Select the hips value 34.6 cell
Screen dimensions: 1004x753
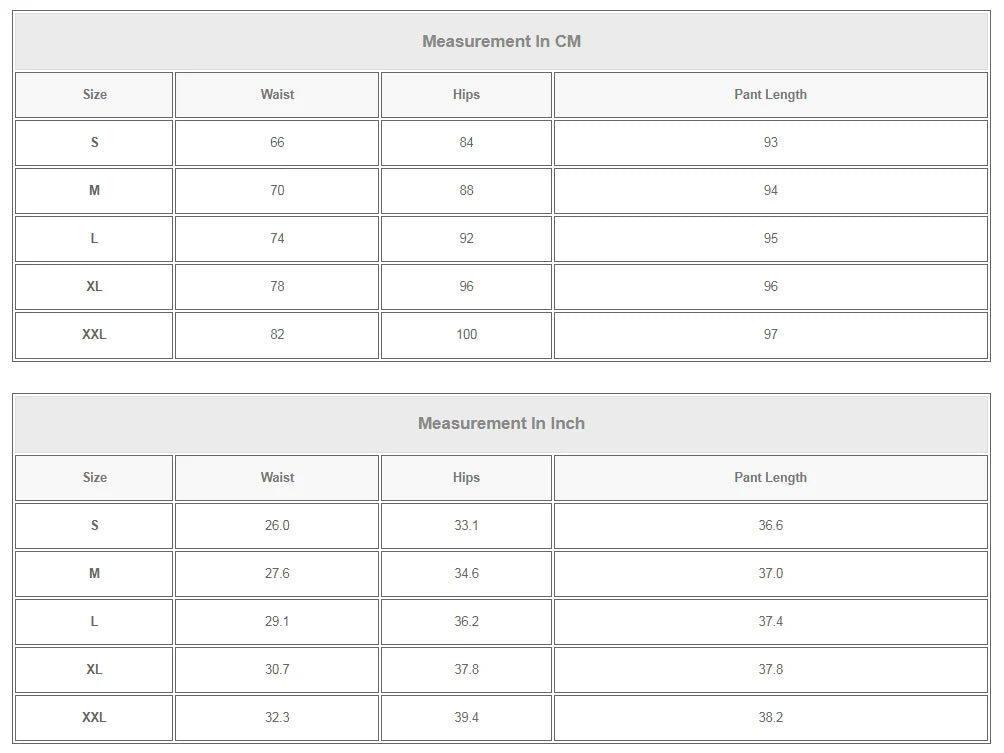[x=466, y=573]
